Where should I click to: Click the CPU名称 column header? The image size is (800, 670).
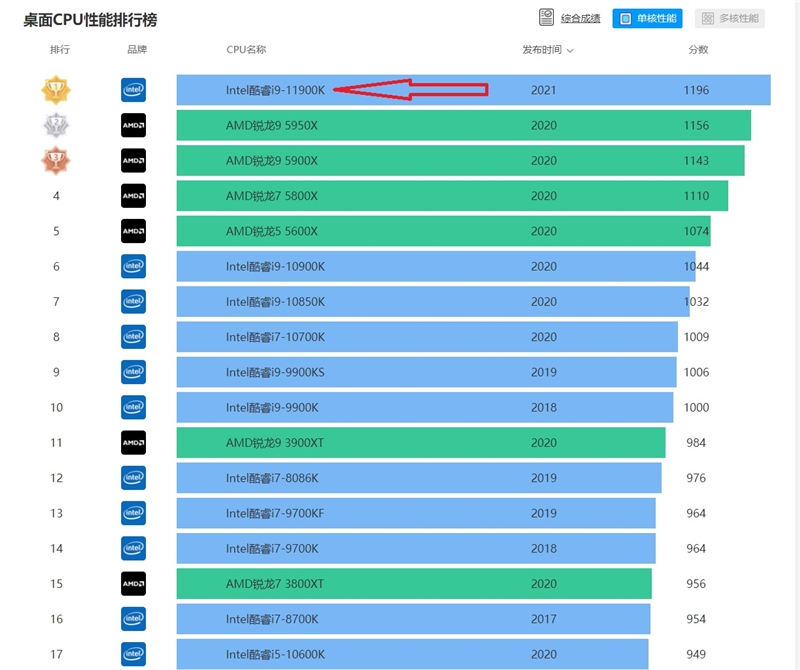click(x=246, y=49)
